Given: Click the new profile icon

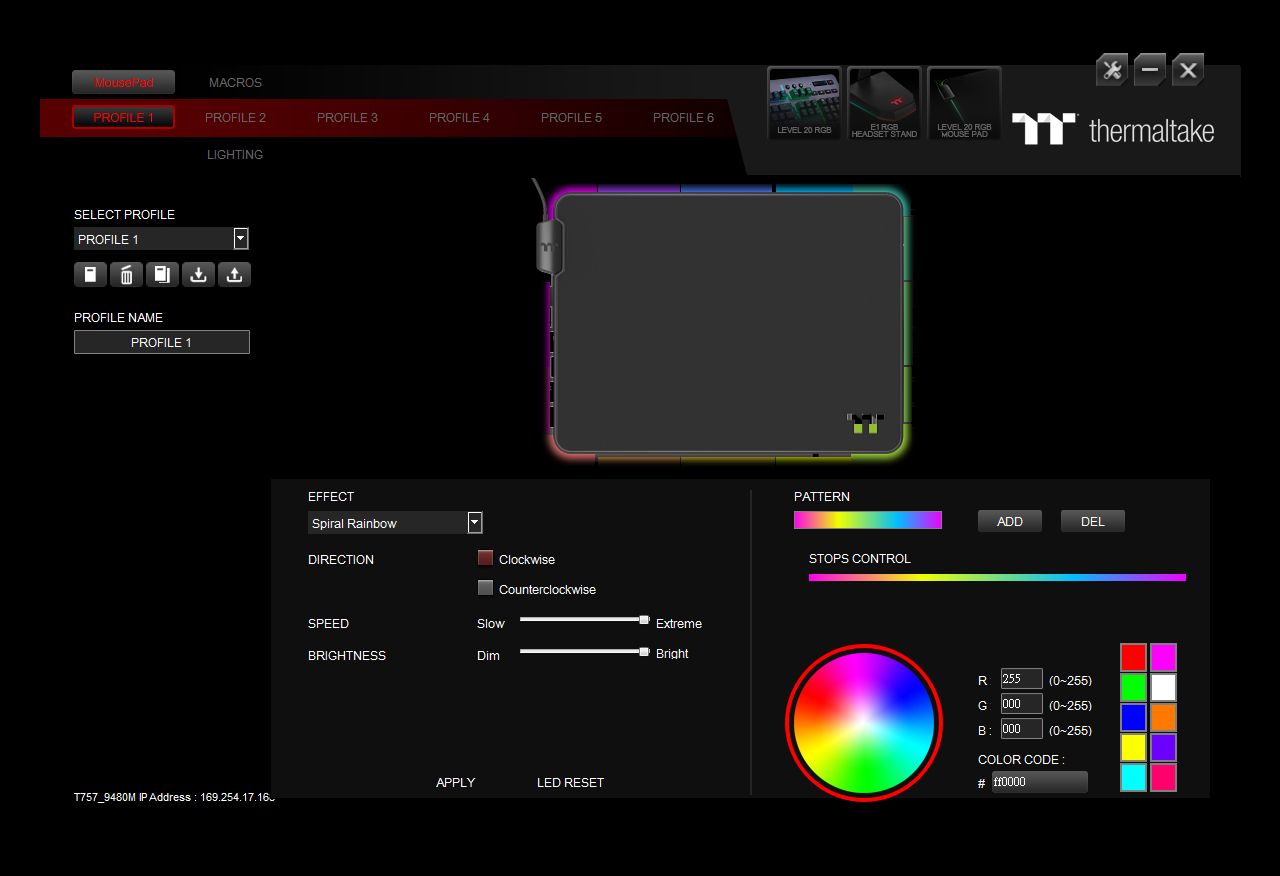Looking at the screenshot, I should click(90, 275).
